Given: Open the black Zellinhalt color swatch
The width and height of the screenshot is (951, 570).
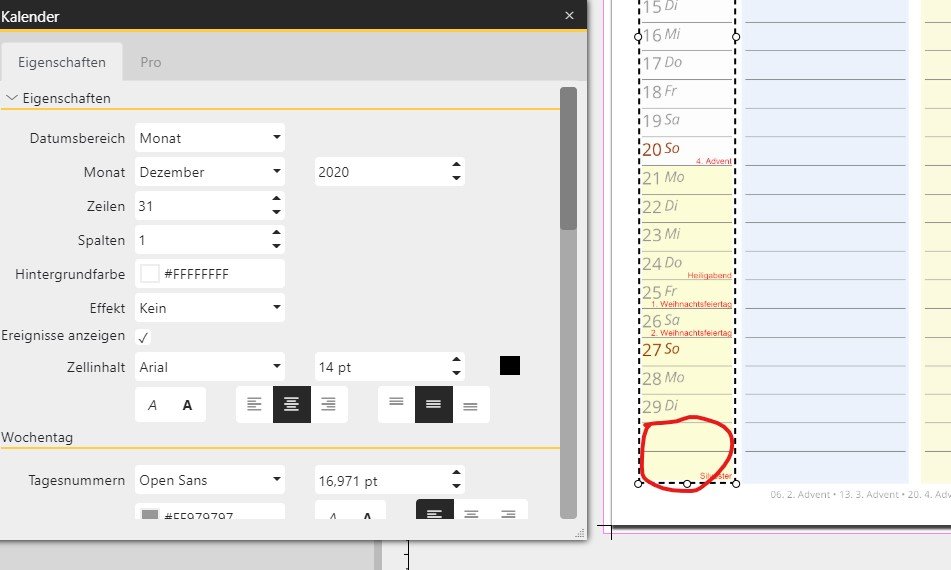Looking at the screenshot, I should 510,366.
